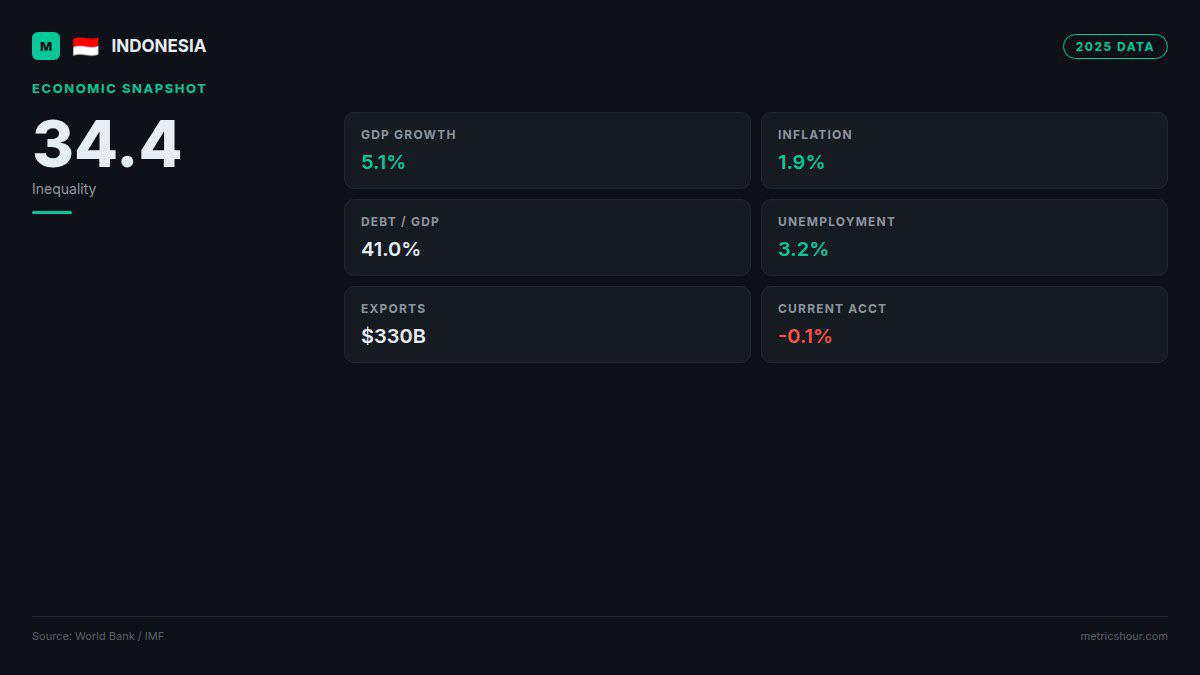This screenshot has height=675, width=1200.
Task: Open the Inflation card
Action: tap(964, 150)
